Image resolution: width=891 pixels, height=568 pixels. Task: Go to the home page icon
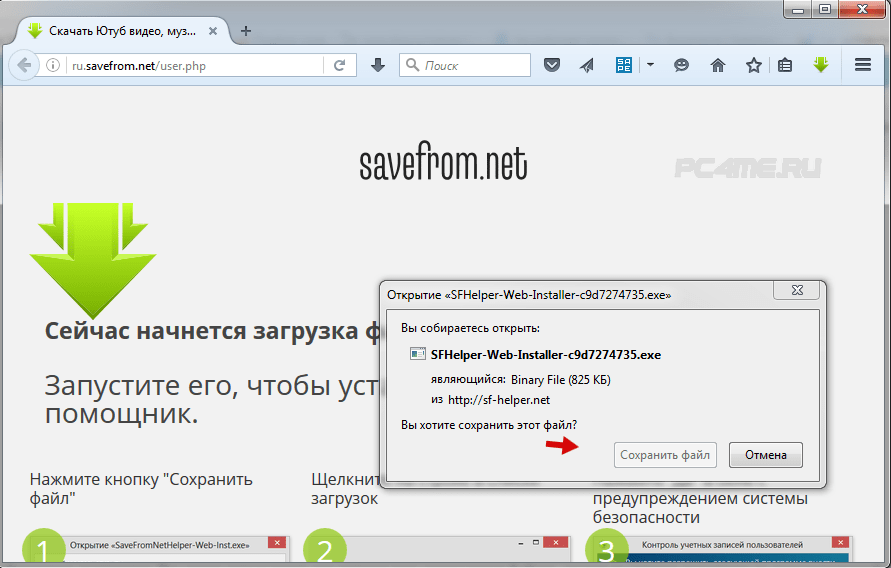click(x=718, y=65)
